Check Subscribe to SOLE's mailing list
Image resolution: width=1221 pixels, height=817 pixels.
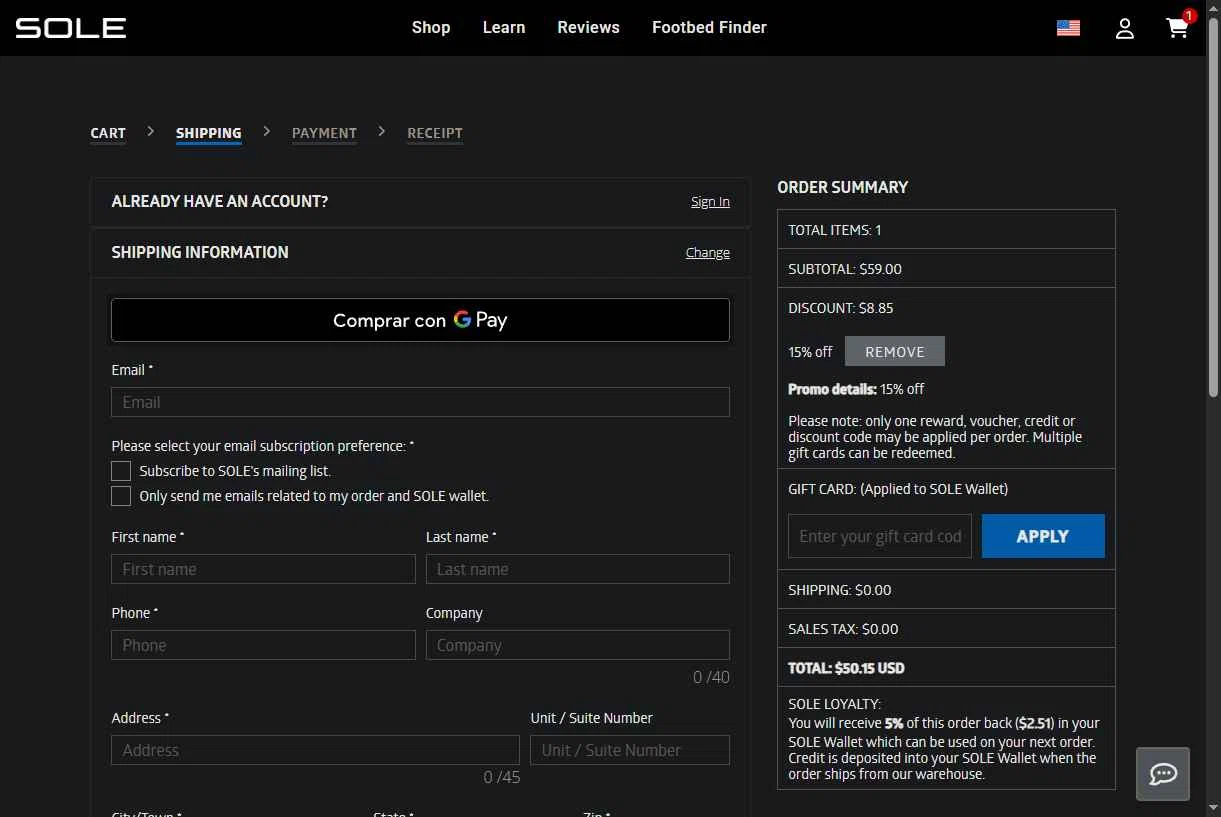point(121,471)
